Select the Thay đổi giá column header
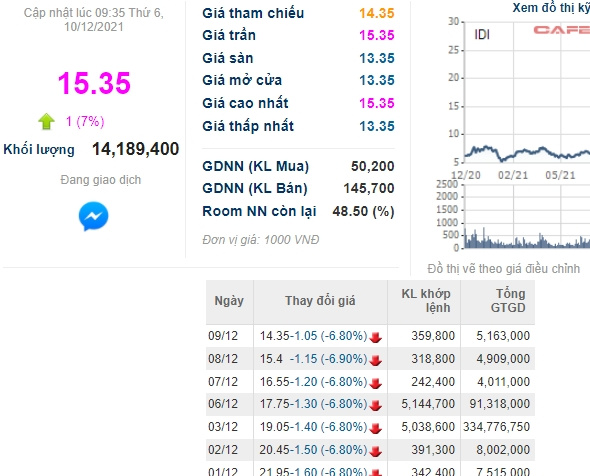Screen dimensions: 590x476 pyautogui.click(x=320, y=301)
